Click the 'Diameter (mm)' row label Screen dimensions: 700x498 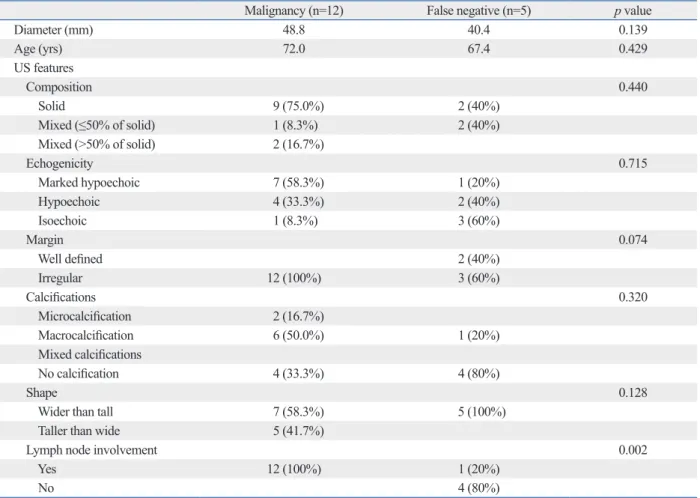(x=54, y=30)
